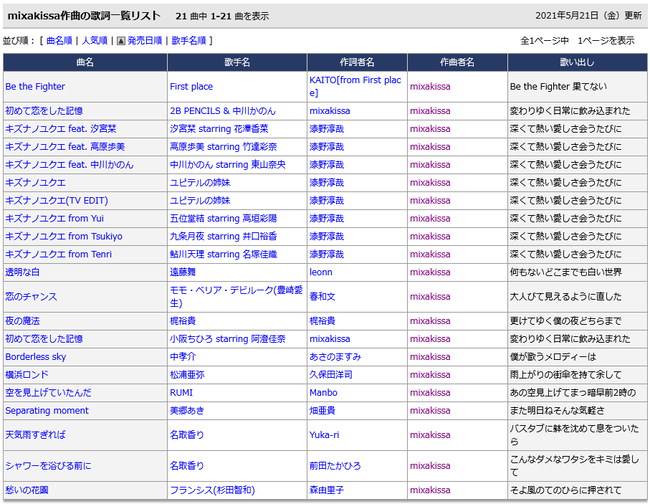The image size is (650, 504).
Task: Open lyricist page for Yuka-ri
Action: pos(324,435)
